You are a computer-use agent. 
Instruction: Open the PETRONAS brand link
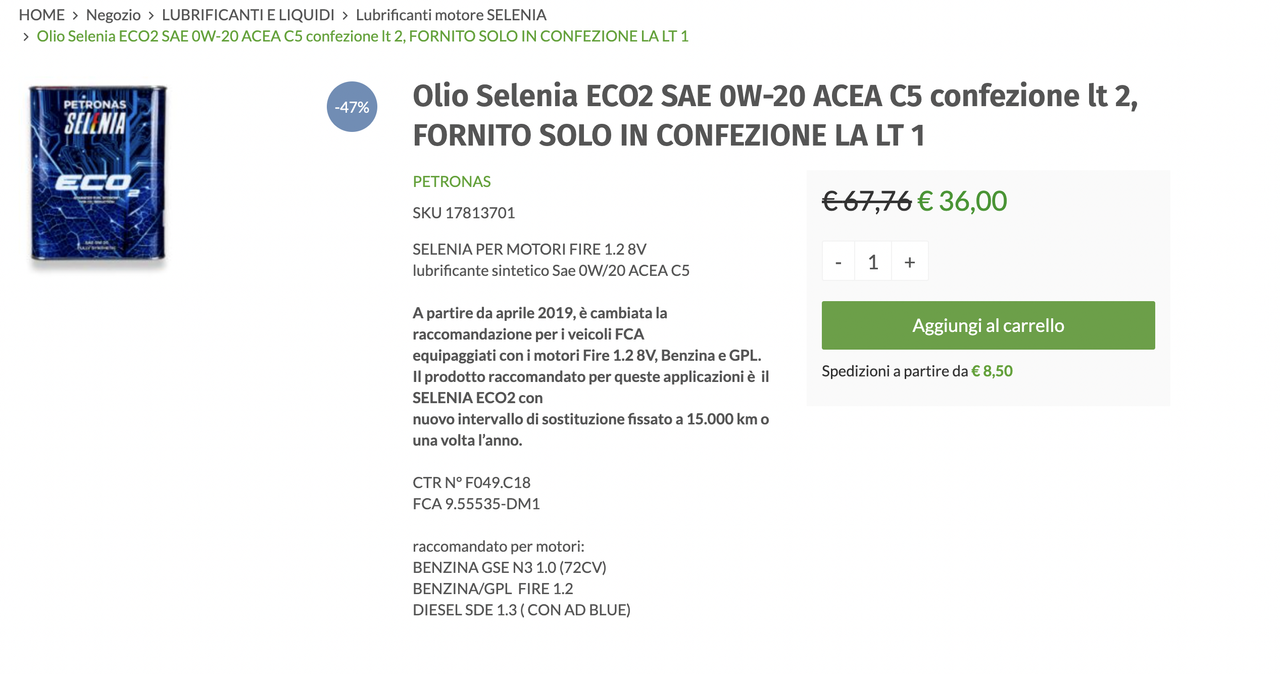[452, 181]
